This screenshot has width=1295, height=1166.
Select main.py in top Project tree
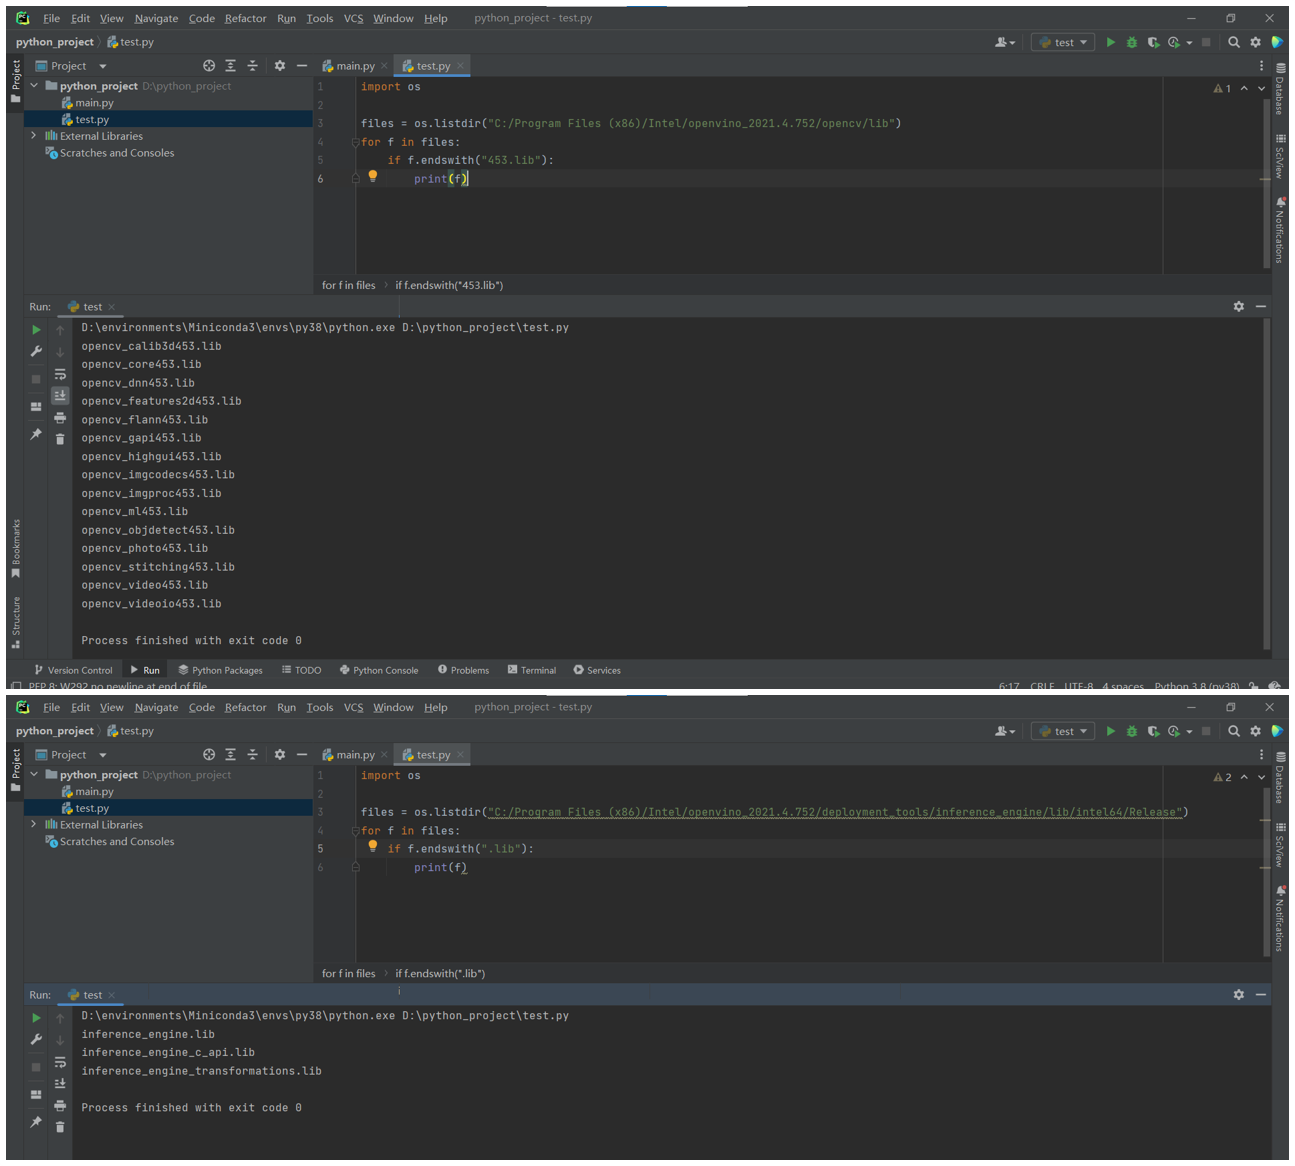coord(94,103)
